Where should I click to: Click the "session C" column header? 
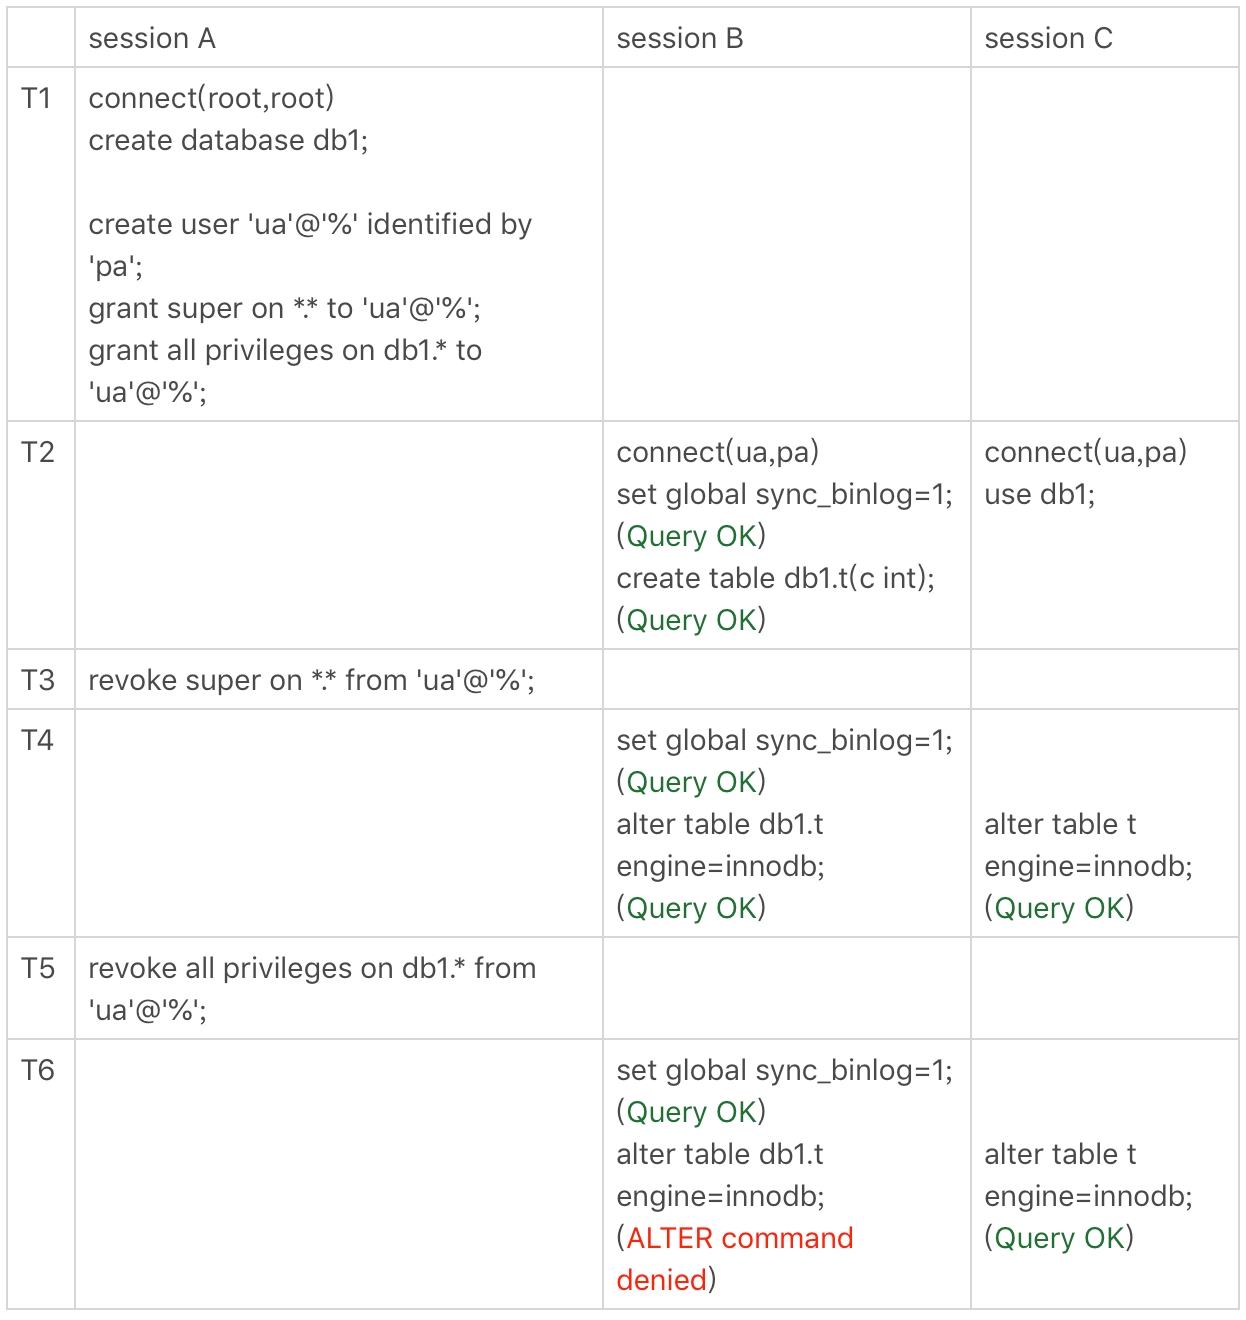[1048, 39]
